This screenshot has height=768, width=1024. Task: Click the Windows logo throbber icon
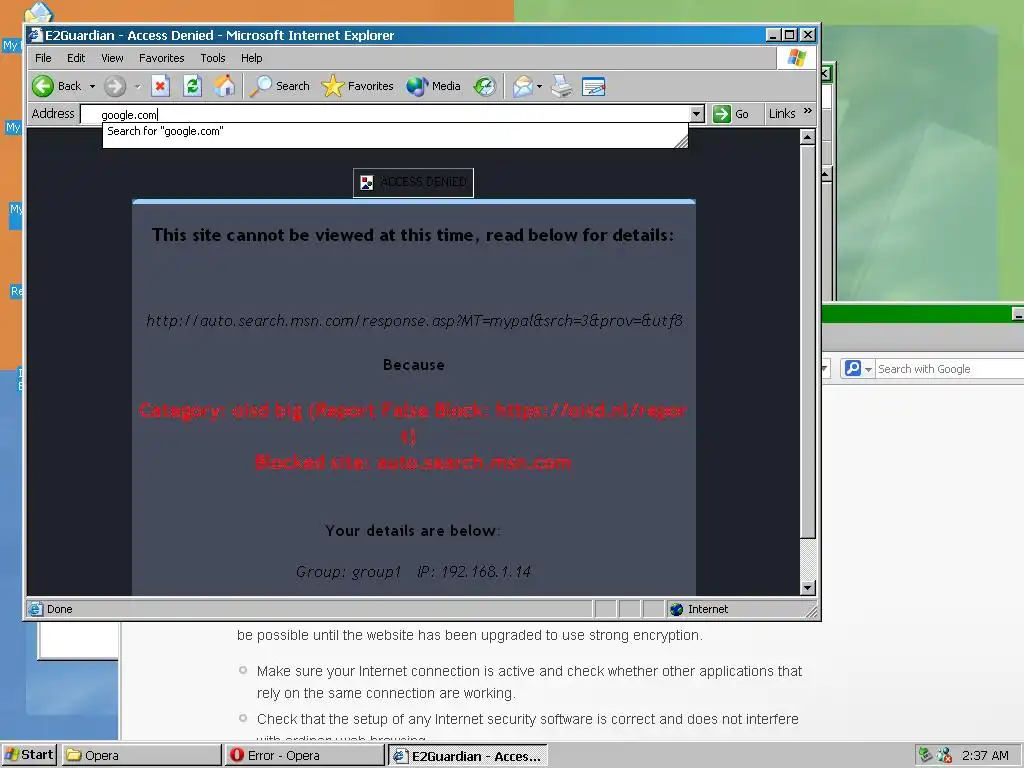797,58
